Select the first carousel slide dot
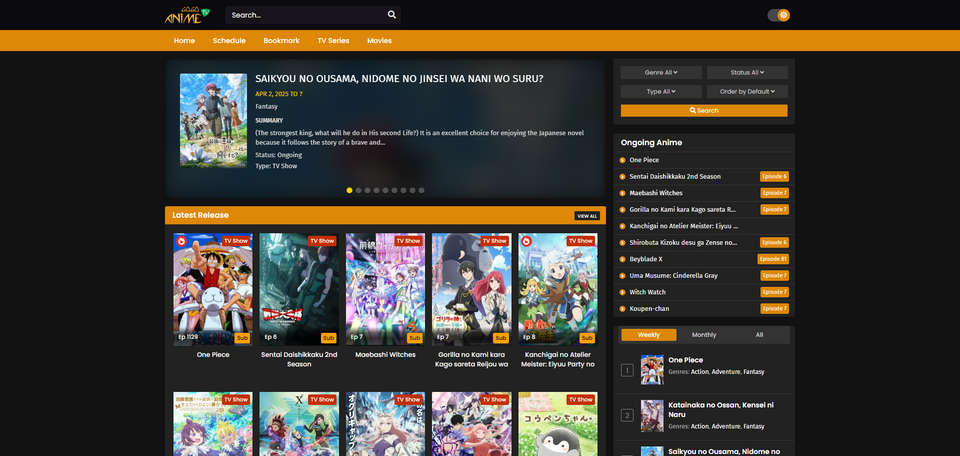The width and height of the screenshot is (960, 456). pyautogui.click(x=350, y=190)
